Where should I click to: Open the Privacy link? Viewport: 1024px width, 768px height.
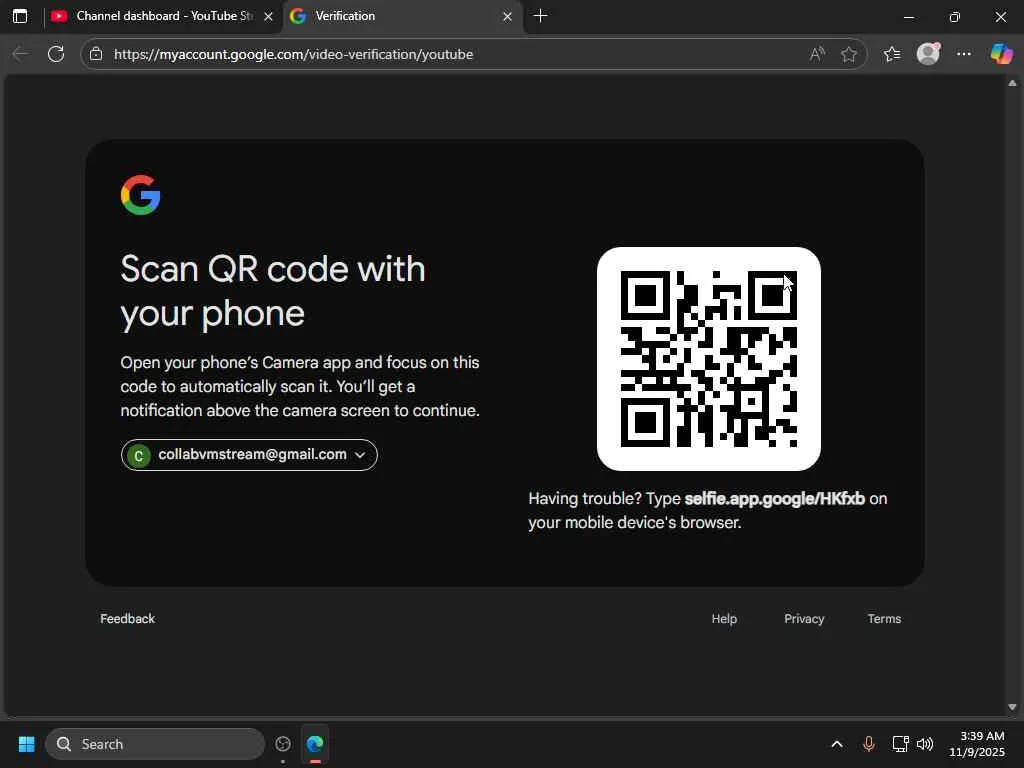tap(804, 618)
